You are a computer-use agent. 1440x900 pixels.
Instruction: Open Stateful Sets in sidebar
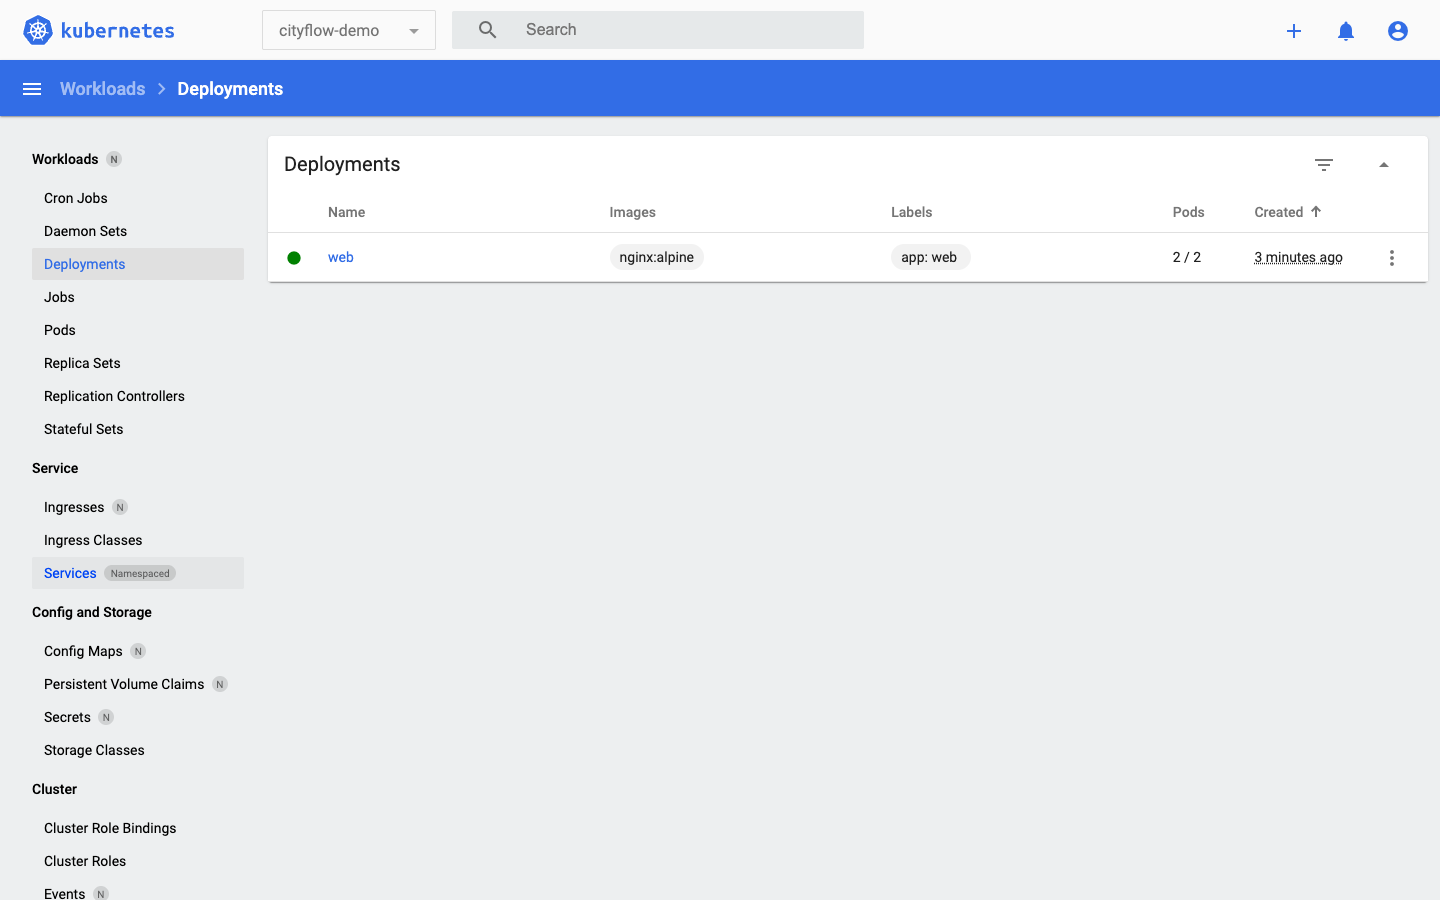click(138, 429)
